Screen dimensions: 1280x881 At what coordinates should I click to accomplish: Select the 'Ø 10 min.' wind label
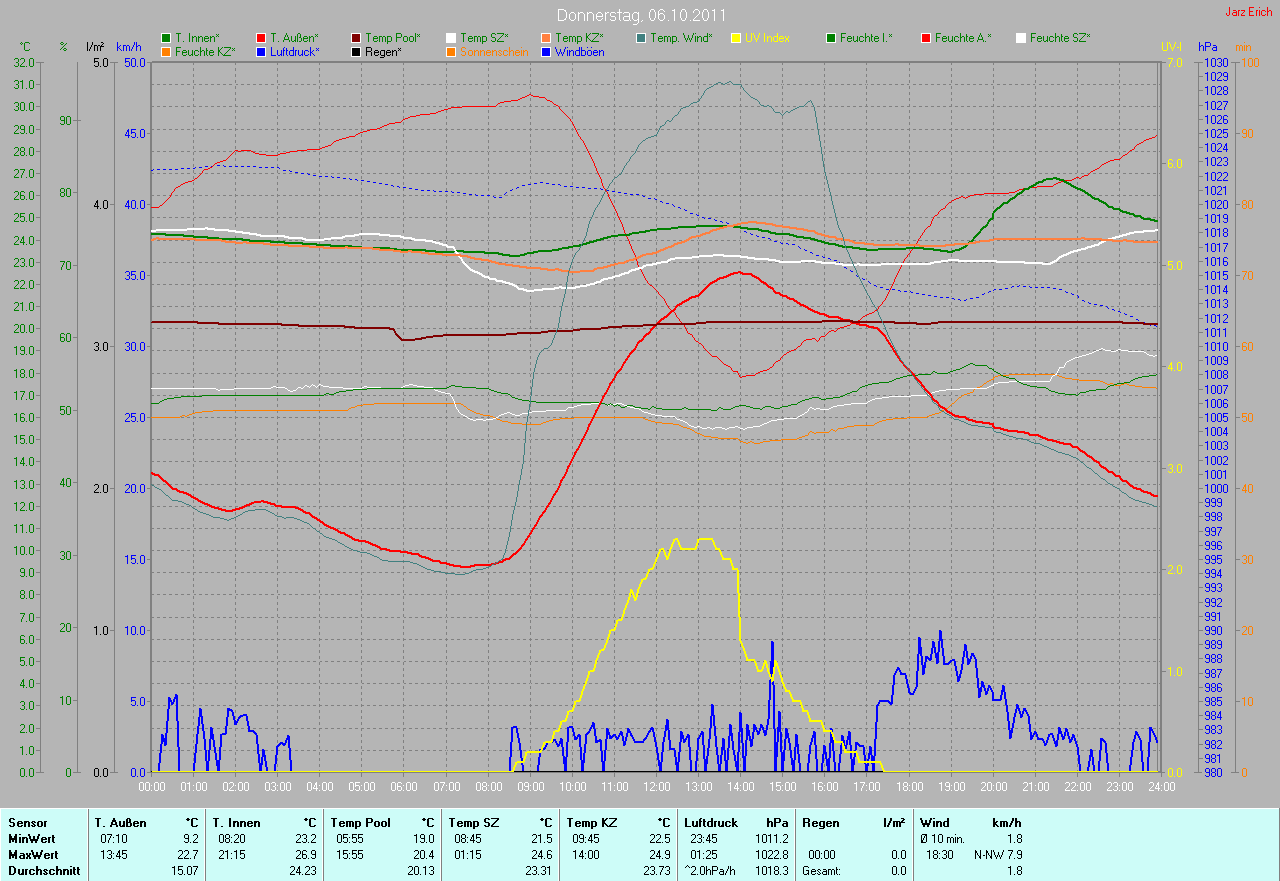943,839
